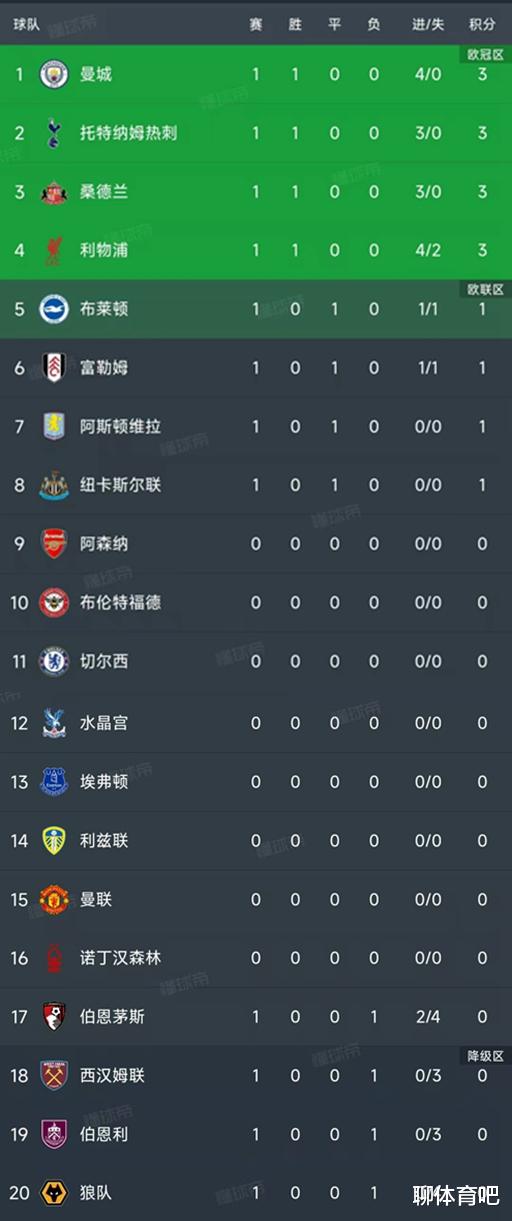Screen dimensions: 512x1221
Task: Click the Chelsea lion badge
Action: tap(53, 661)
